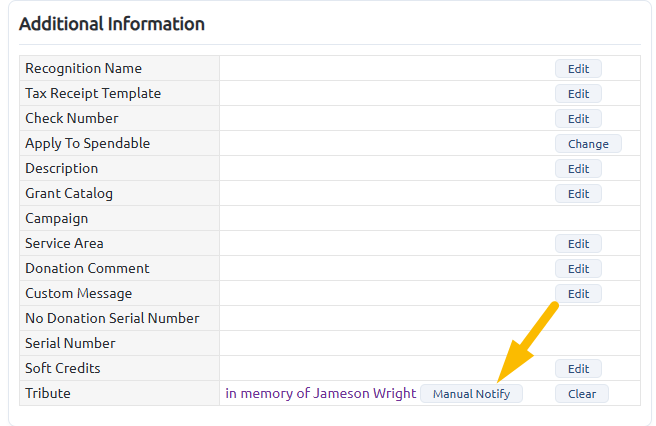
Task: Edit the Check Number
Action: [578, 119]
